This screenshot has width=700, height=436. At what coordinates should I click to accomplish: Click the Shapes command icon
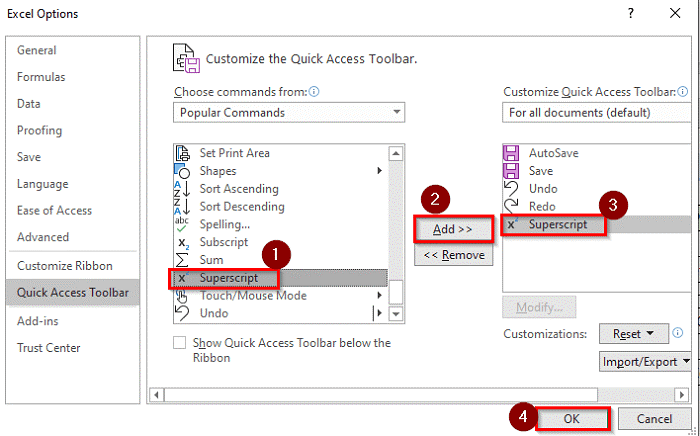[182, 171]
